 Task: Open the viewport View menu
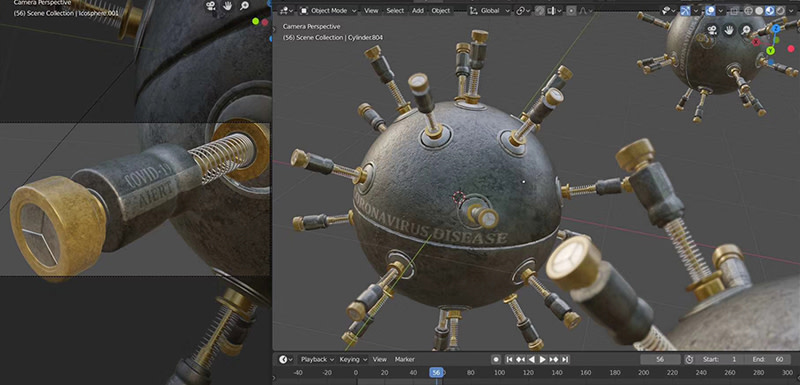point(371,10)
